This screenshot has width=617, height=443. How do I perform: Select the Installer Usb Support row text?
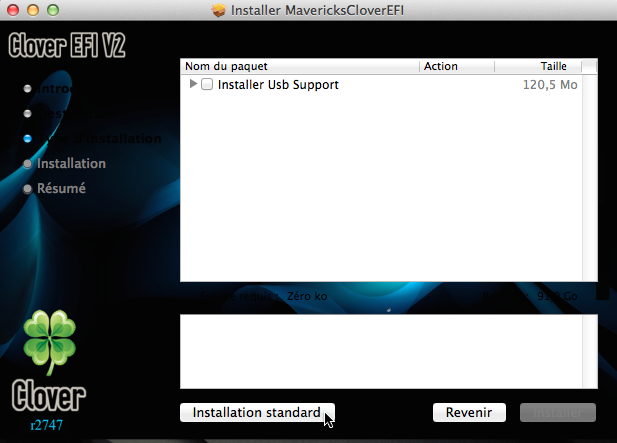(x=278, y=85)
